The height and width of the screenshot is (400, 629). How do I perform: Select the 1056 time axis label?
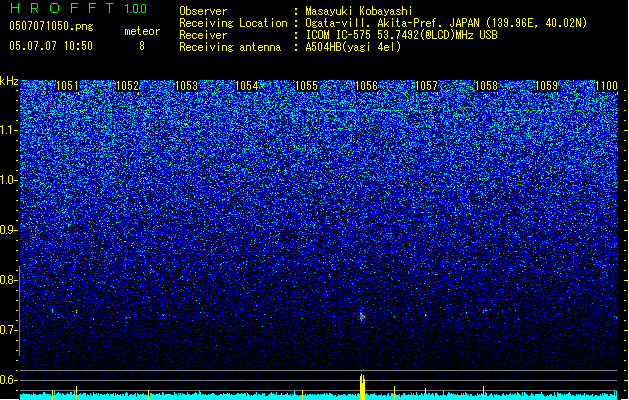point(367,86)
